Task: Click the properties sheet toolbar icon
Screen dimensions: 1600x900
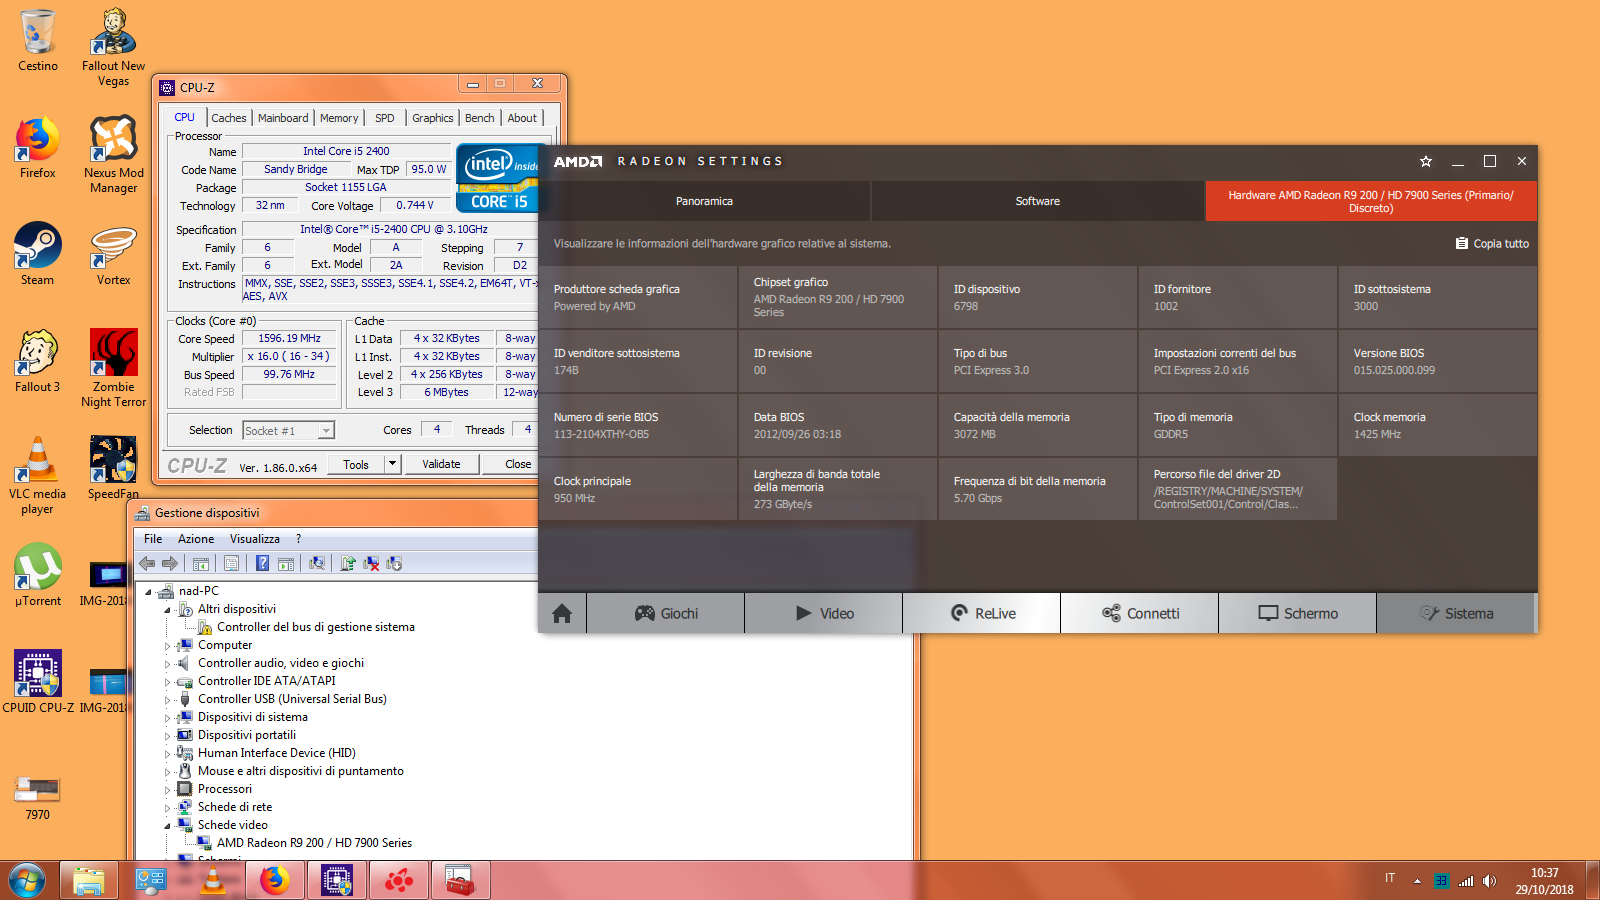Action: point(232,564)
